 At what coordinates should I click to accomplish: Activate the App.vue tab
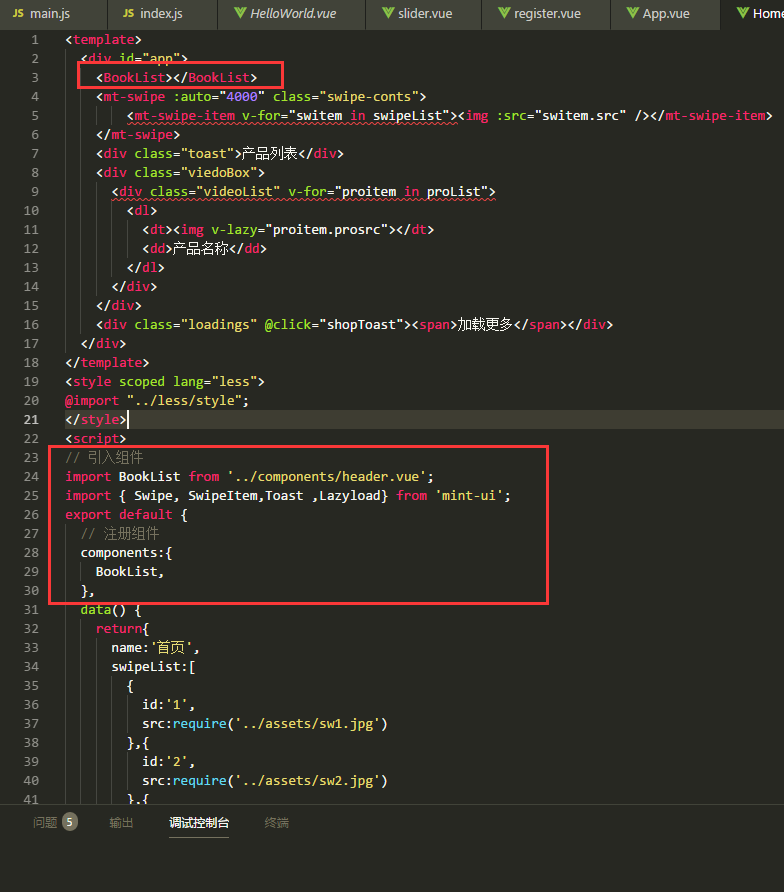[666, 14]
